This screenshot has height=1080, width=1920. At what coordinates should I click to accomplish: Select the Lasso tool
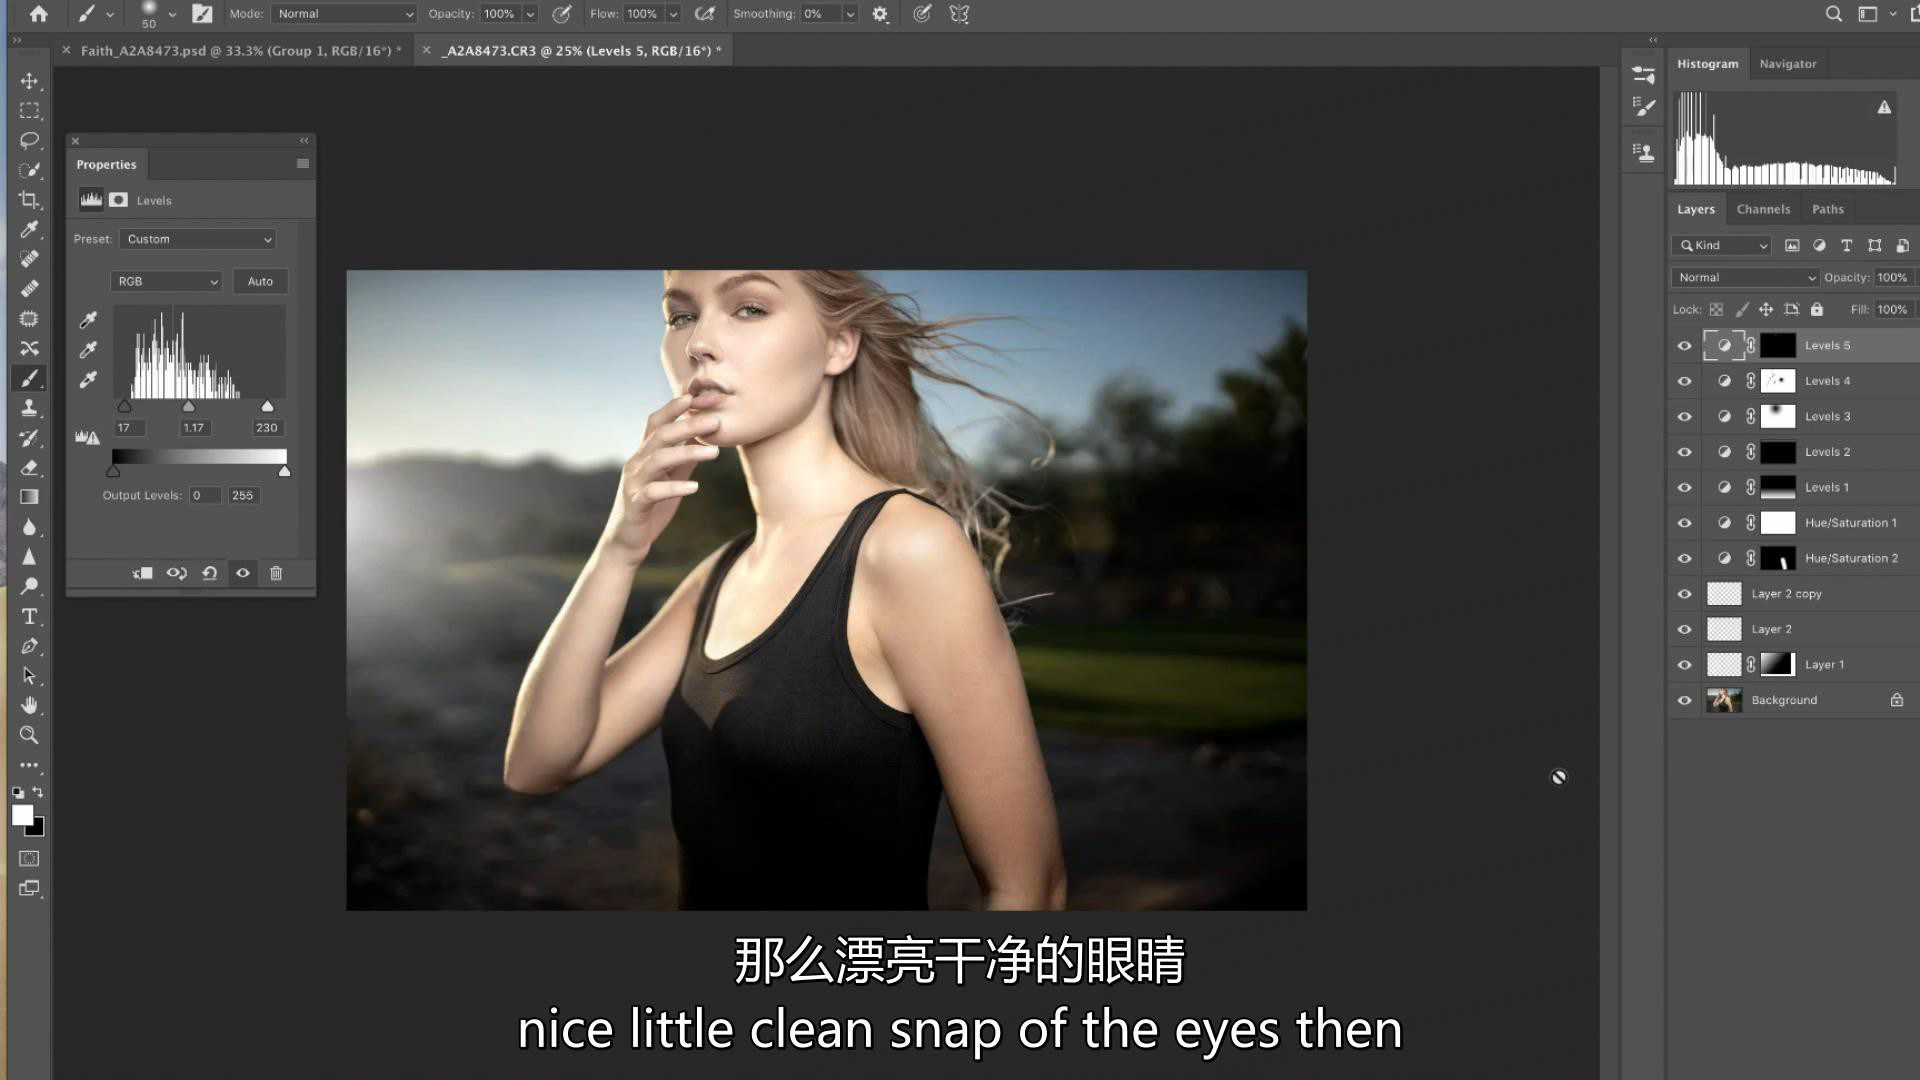point(29,140)
